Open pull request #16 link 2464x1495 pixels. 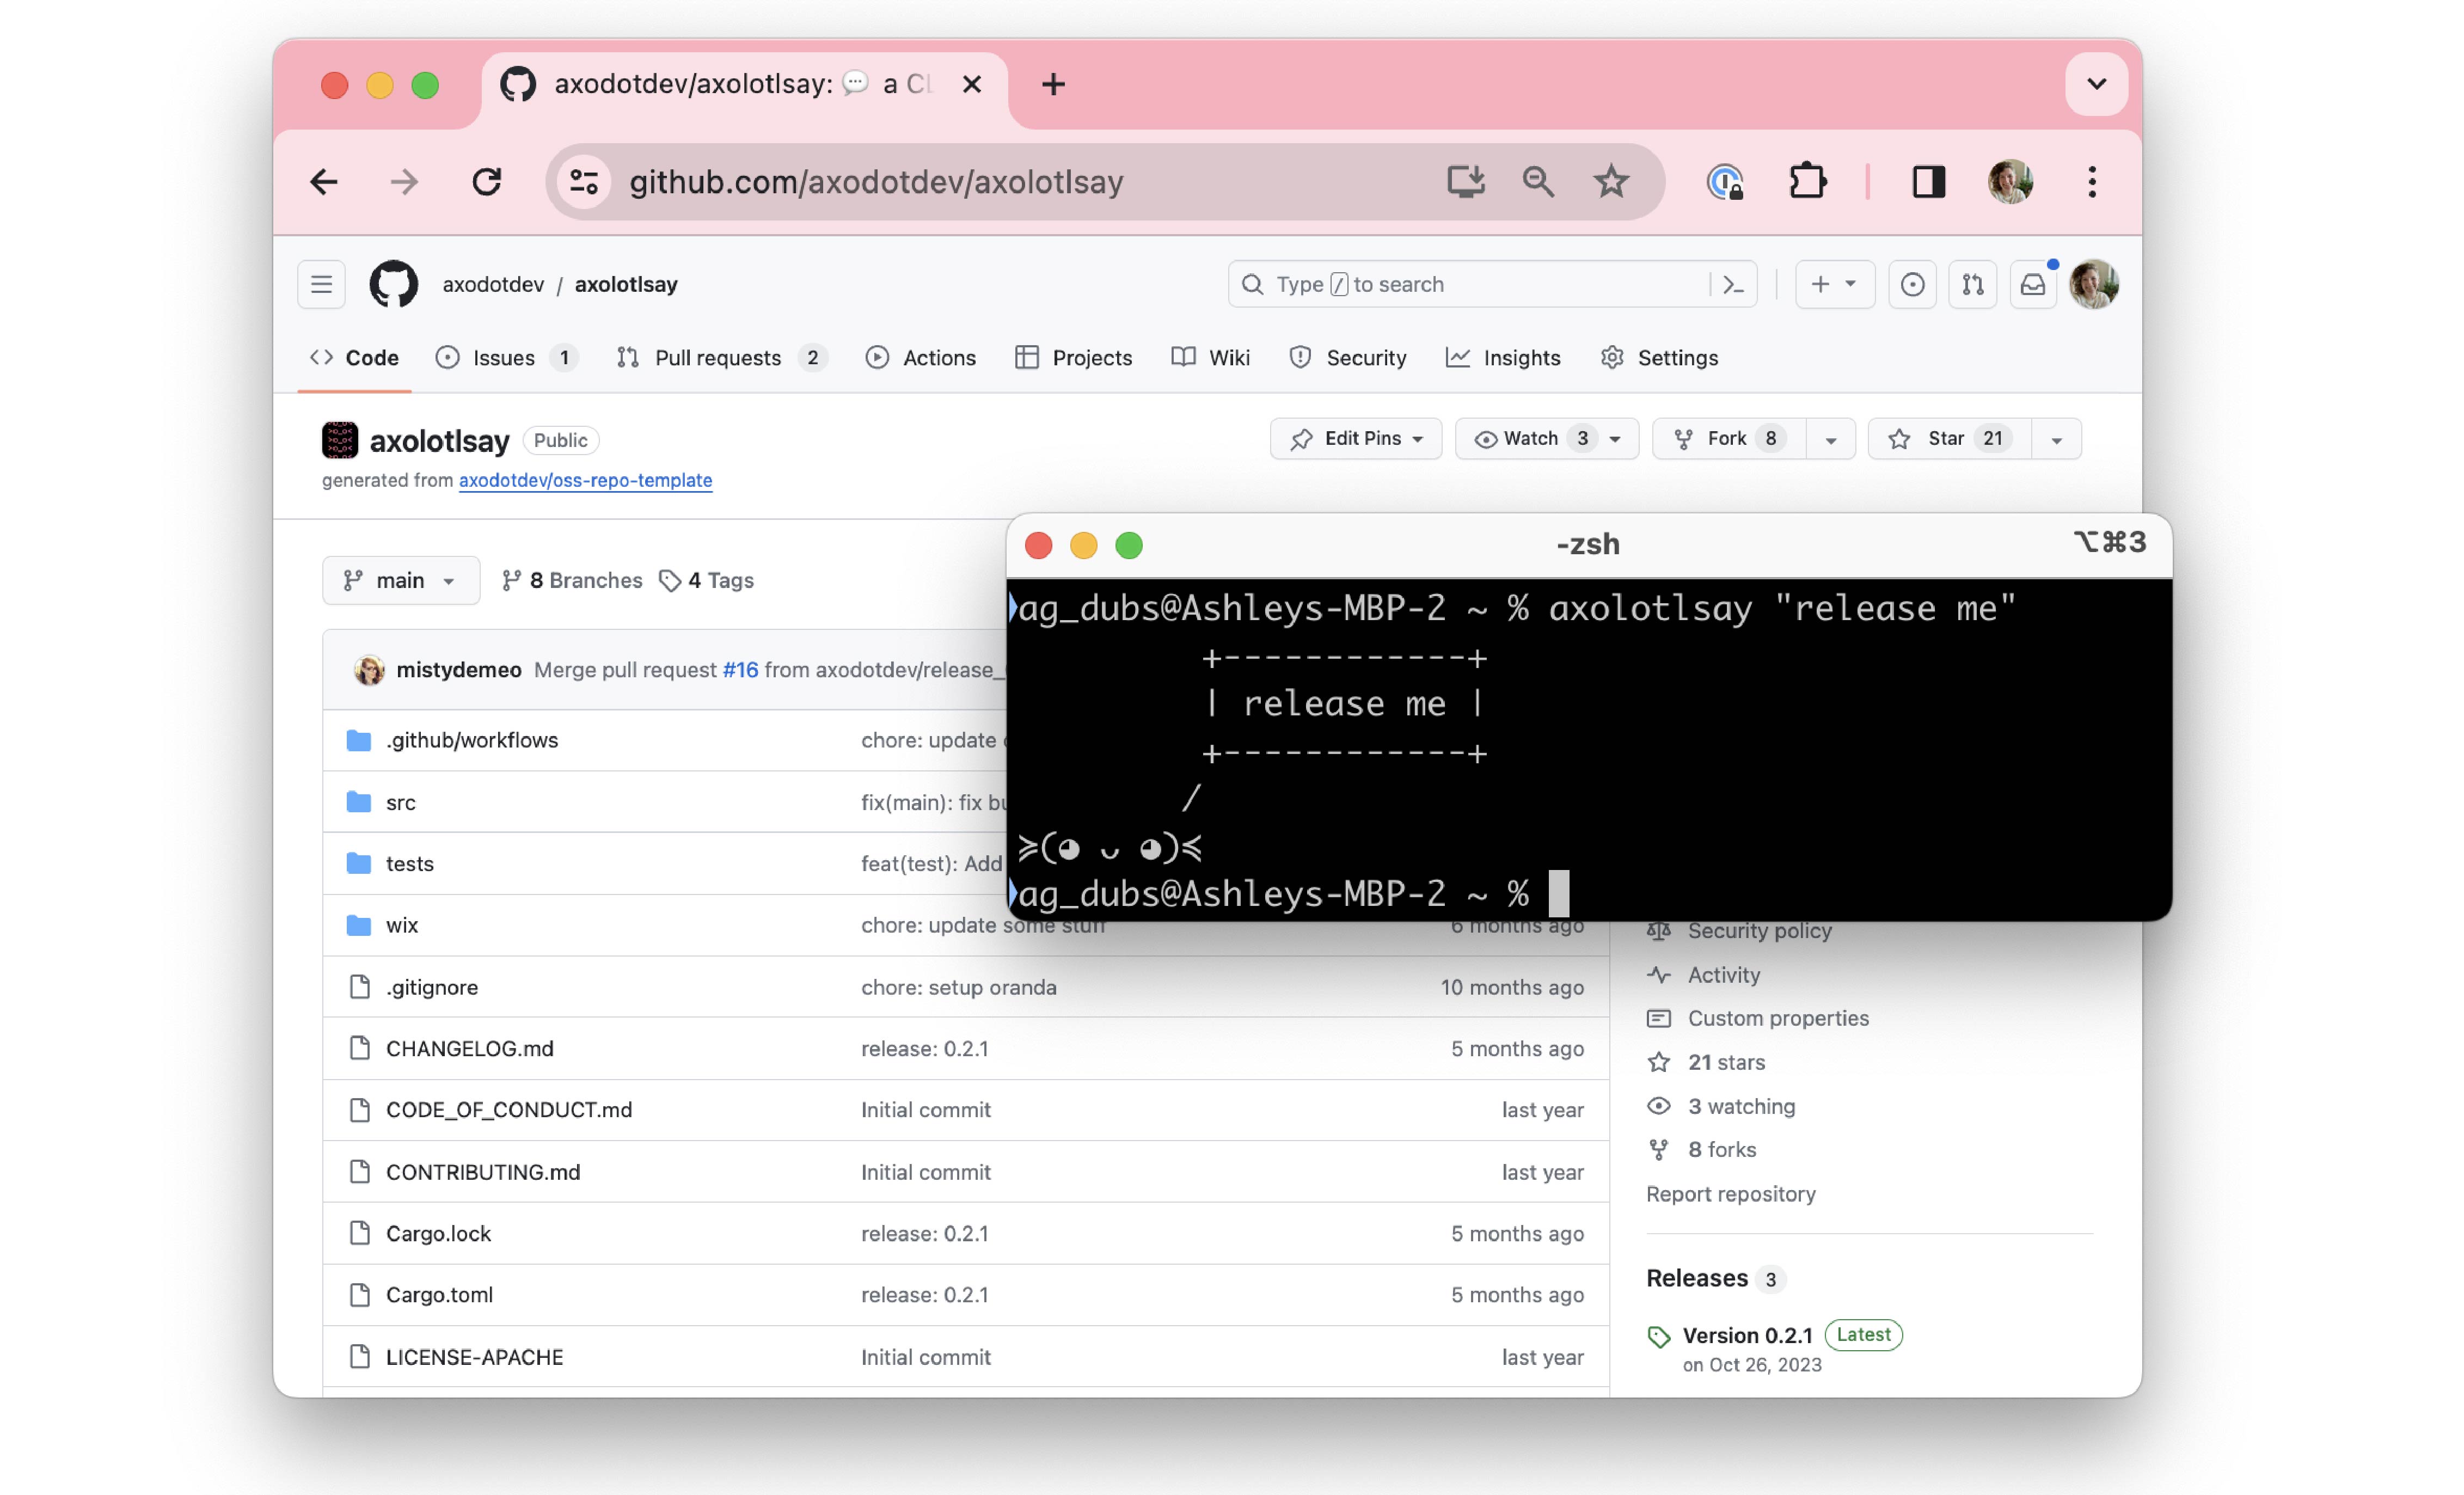pyautogui.click(x=740, y=670)
